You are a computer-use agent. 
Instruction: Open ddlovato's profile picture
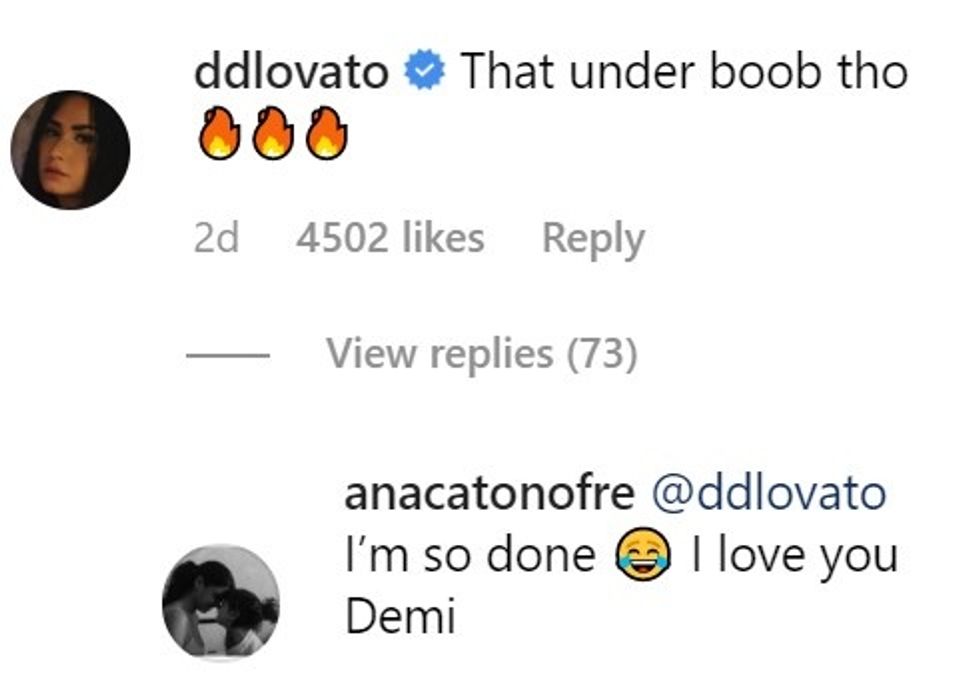70,150
